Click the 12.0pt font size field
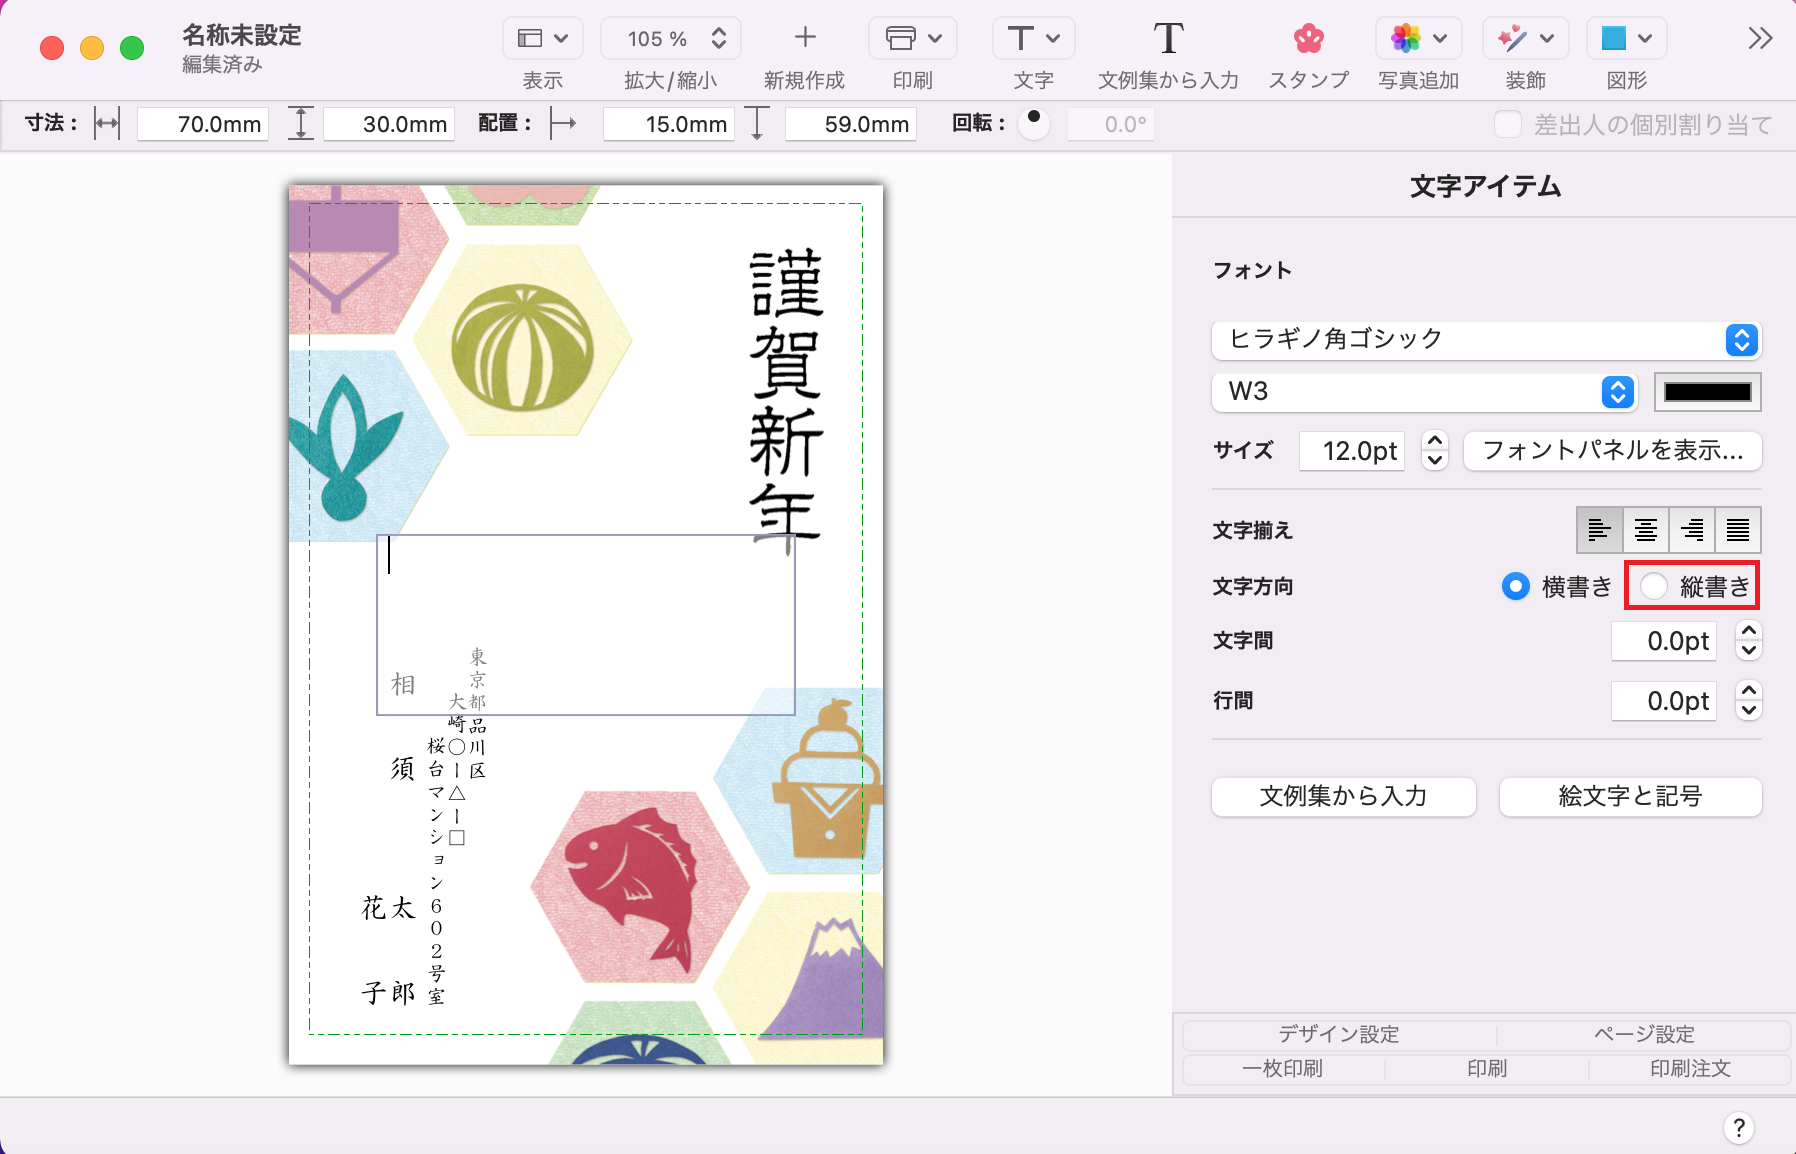This screenshot has width=1796, height=1154. coord(1352,451)
